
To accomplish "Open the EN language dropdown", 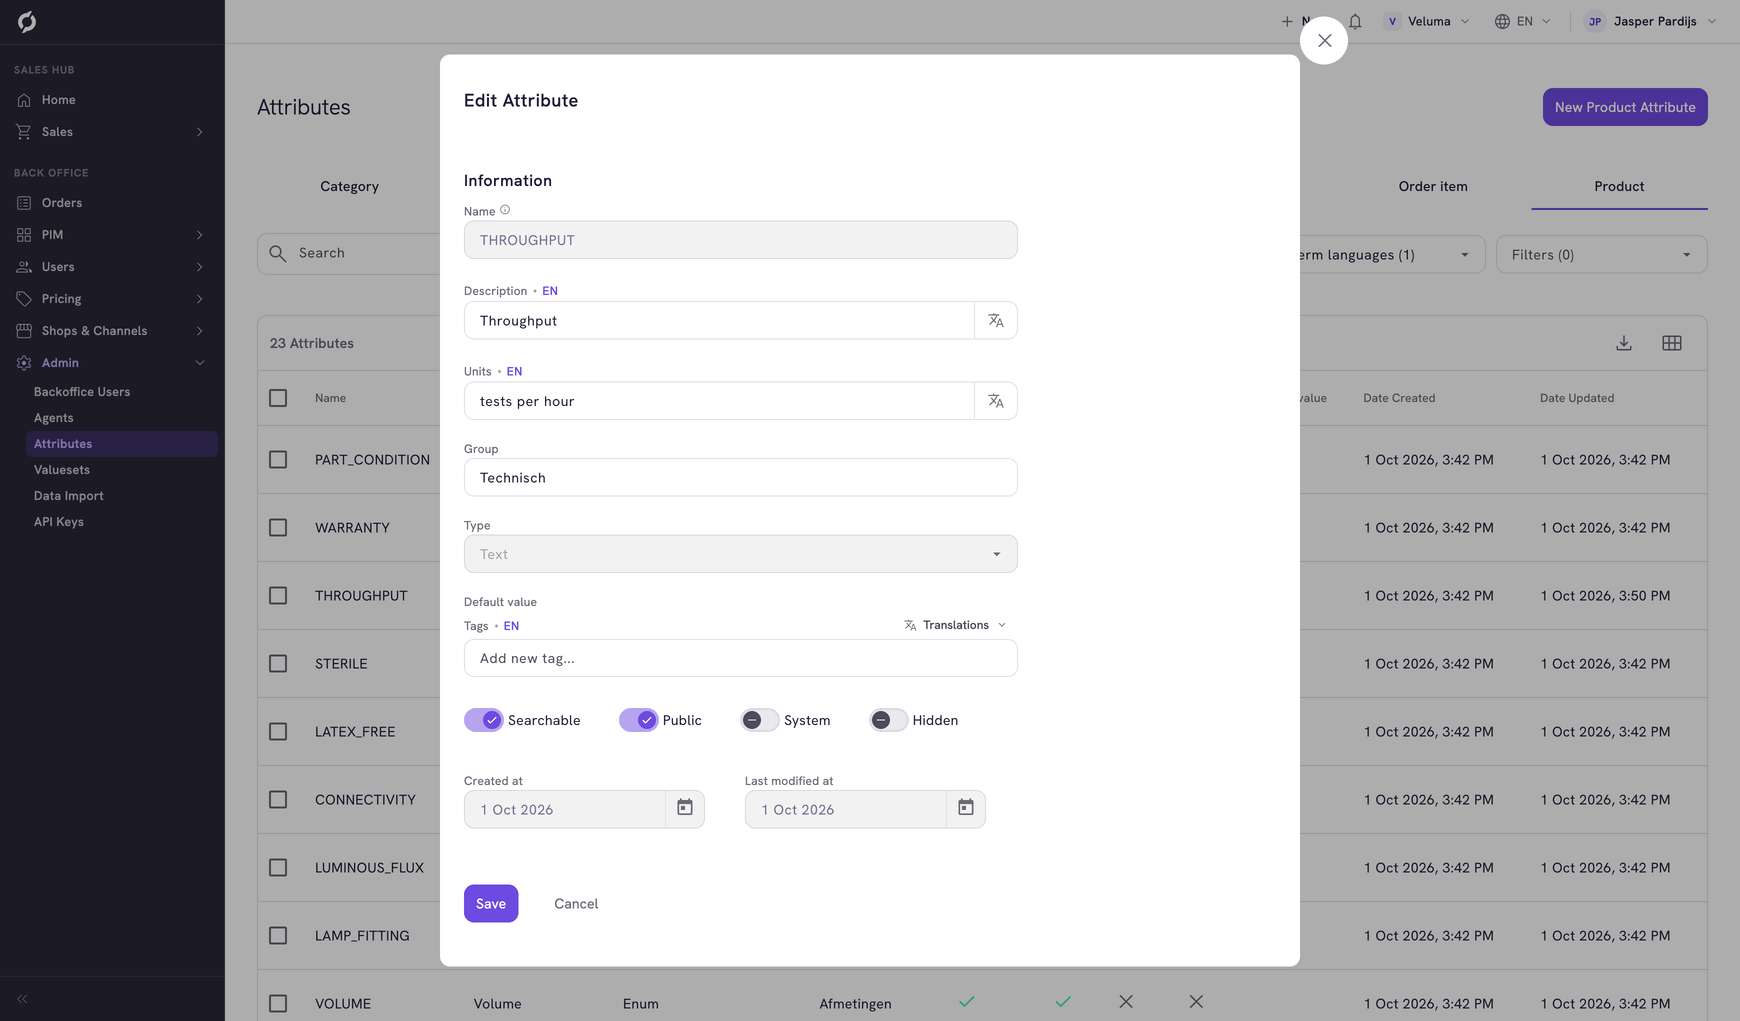I will coord(1523,21).
